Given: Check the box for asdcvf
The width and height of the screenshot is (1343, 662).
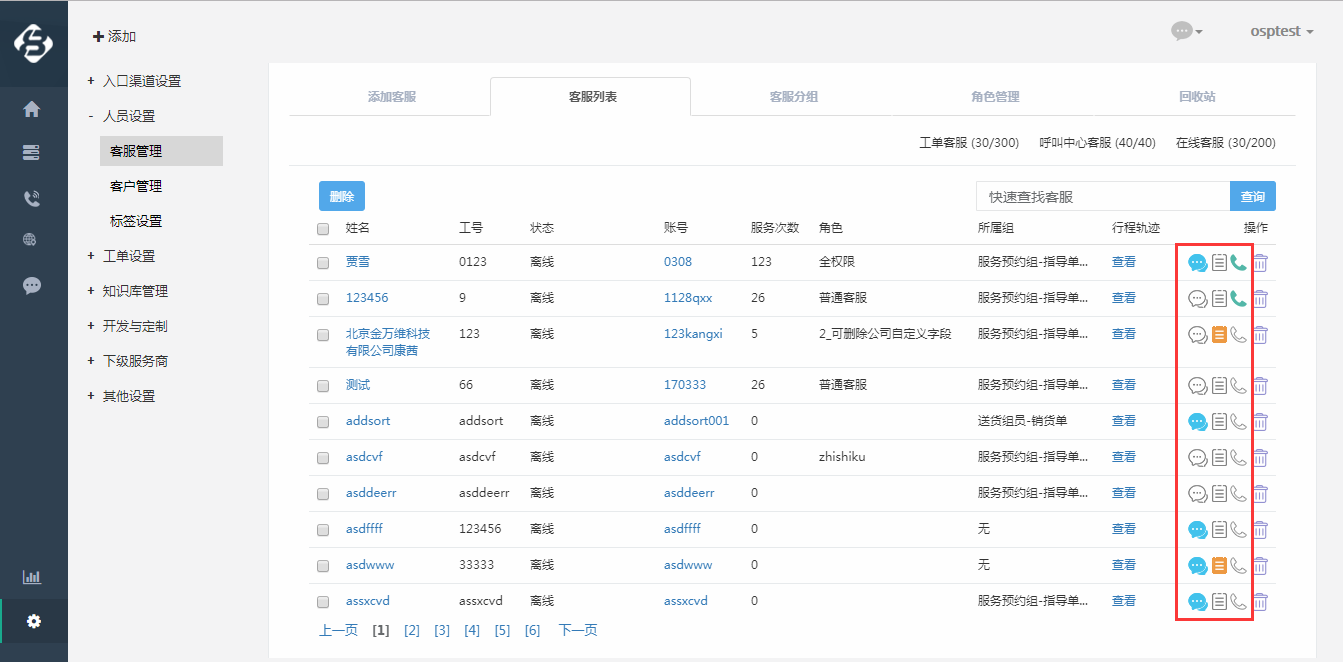Looking at the screenshot, I should click(323, 458).
